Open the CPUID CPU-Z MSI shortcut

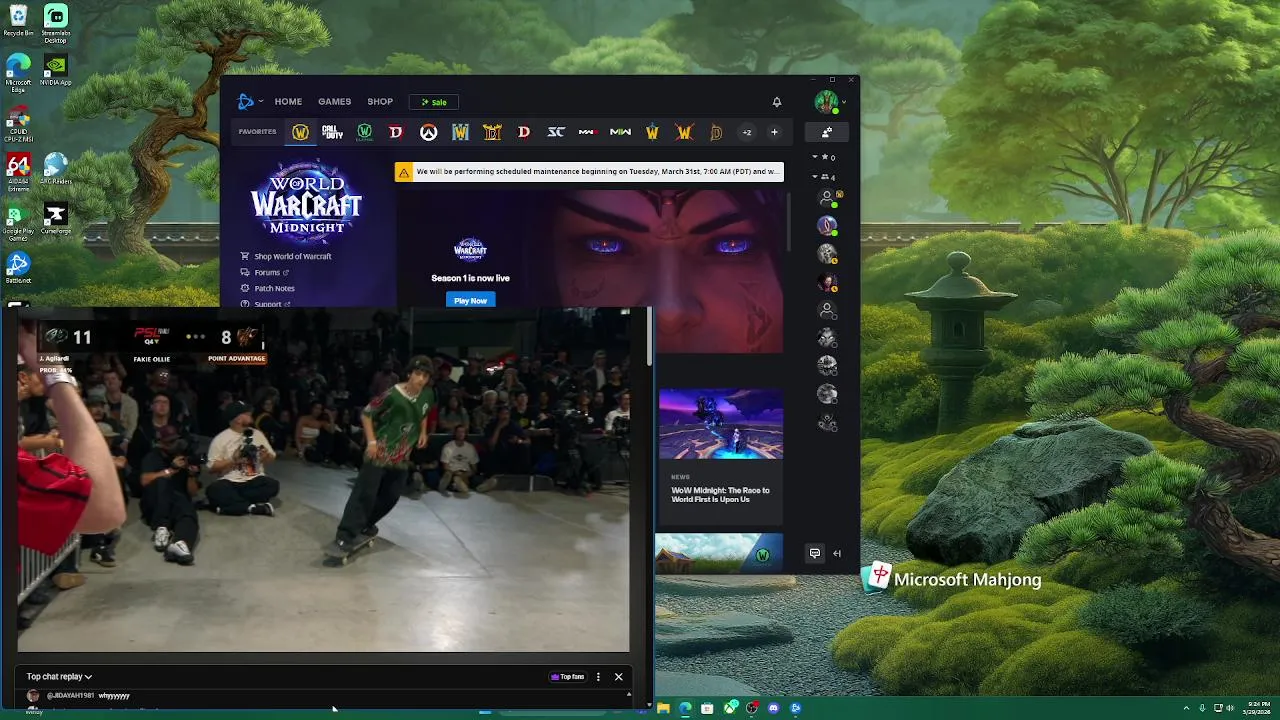[x=18, y=122]
